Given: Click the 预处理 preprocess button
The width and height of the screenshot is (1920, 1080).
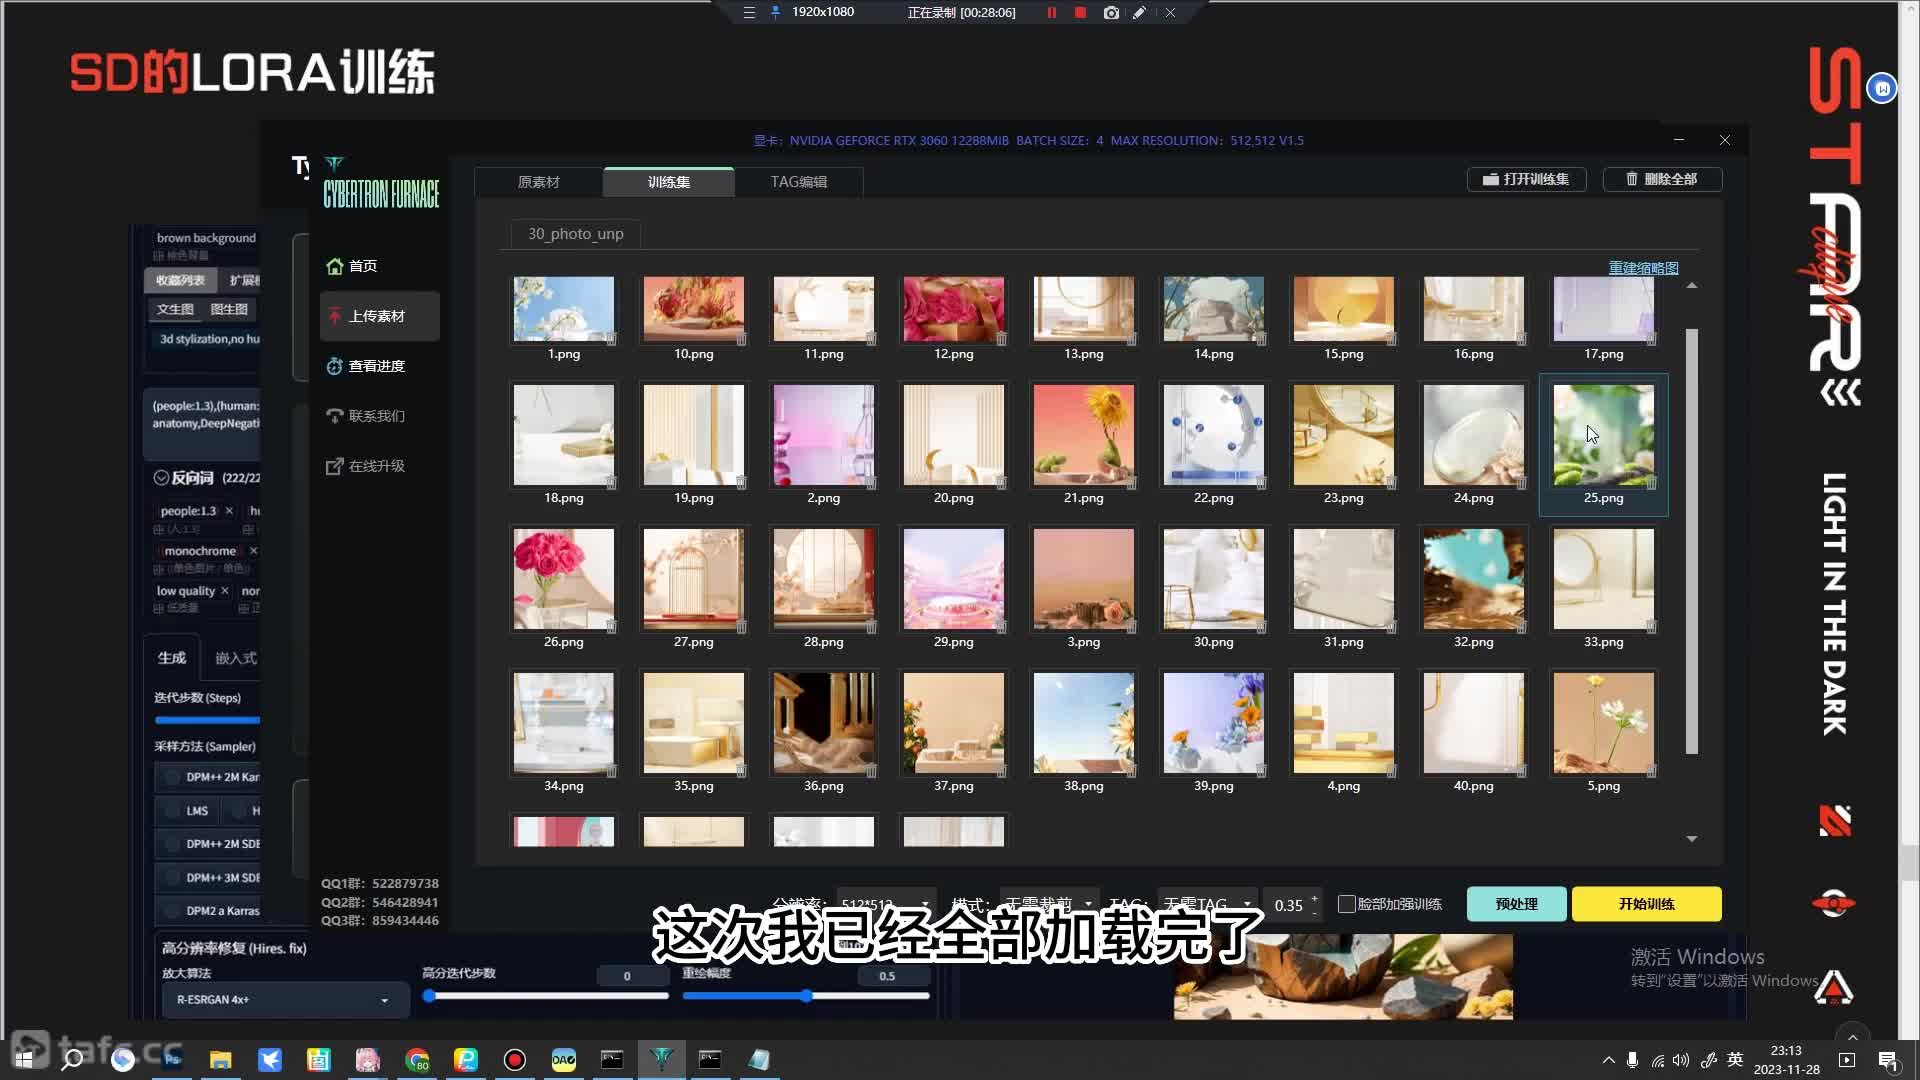Looking at the screenshot, I should click(1516, 904).
